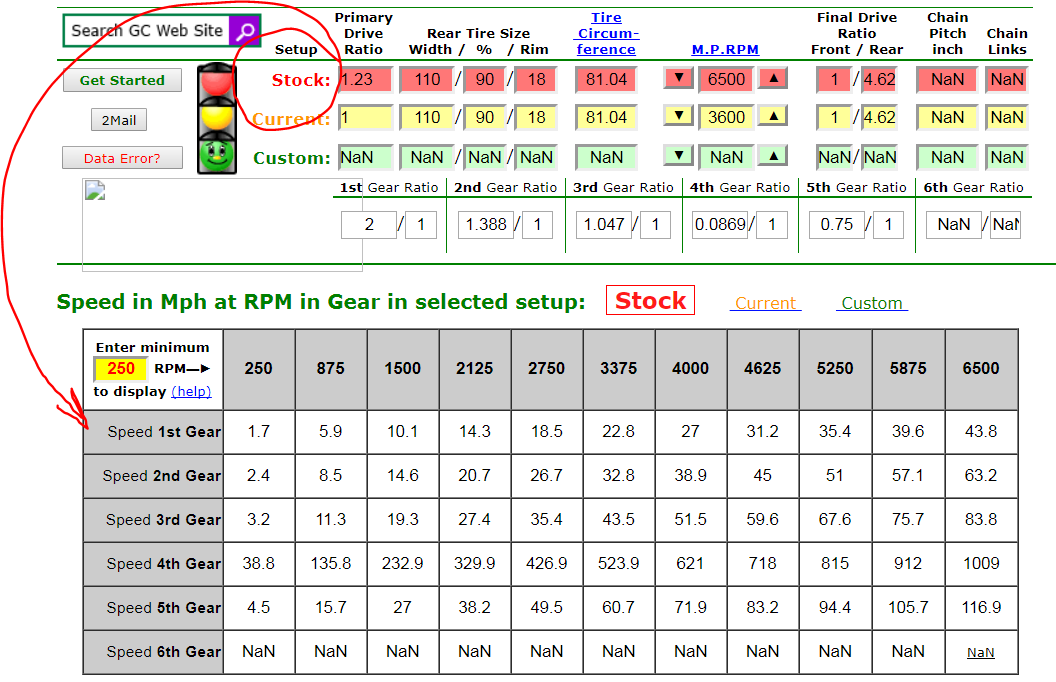The image size is (1056, 682).
Task: Switch to the Custom setup view
Action: pos(871,303)
